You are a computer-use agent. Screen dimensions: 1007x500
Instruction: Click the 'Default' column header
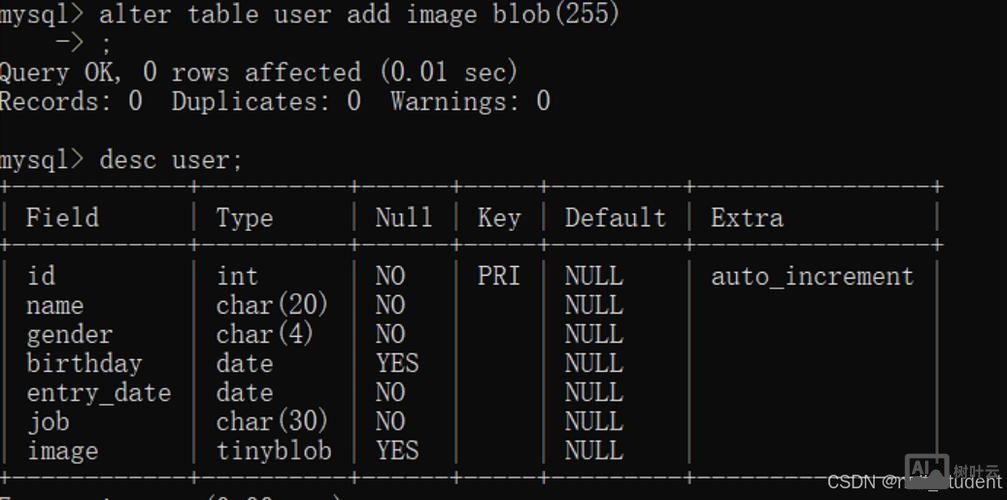(615, 218)
